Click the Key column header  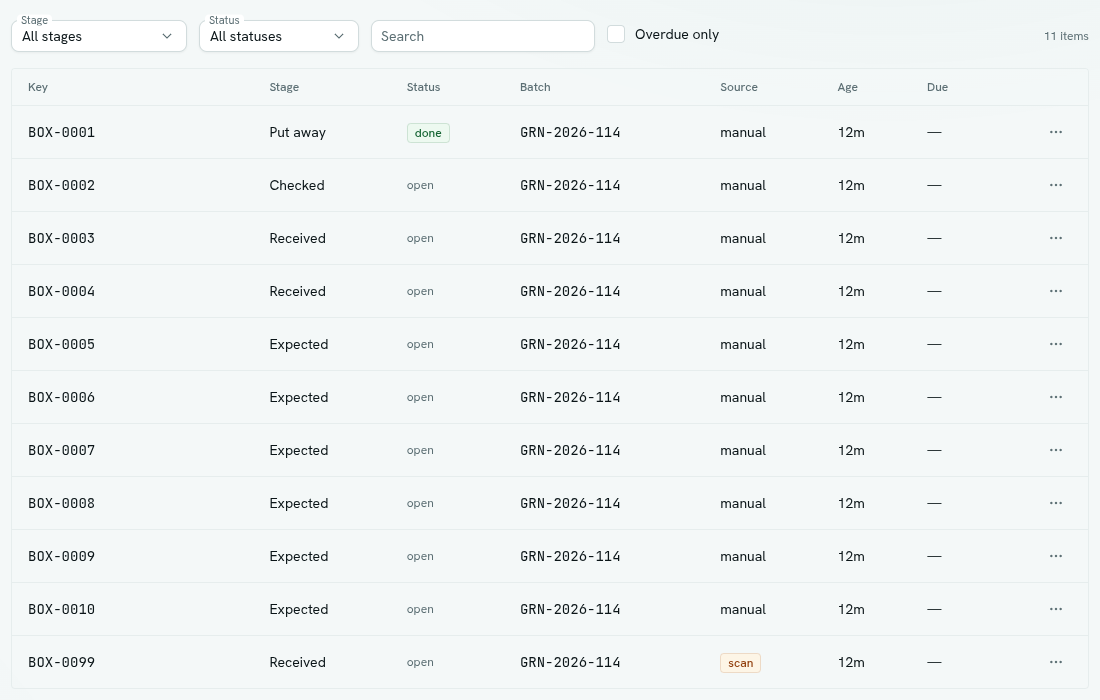[x=38, y=87]
